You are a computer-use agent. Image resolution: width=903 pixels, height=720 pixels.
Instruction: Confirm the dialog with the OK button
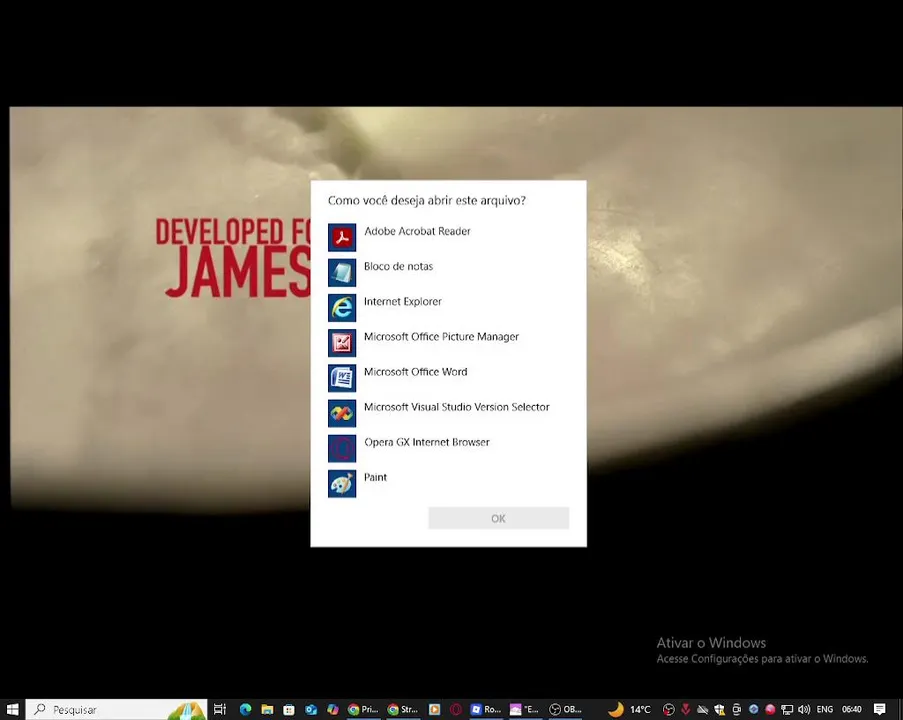[x=499, y=518]
